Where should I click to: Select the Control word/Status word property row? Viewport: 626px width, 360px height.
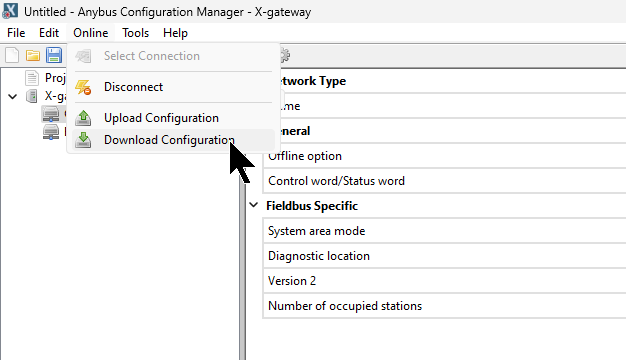[x=444, y=181]
